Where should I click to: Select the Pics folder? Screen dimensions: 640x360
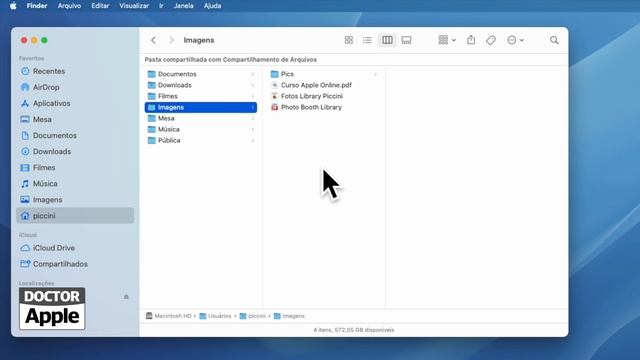click(324, 74)
